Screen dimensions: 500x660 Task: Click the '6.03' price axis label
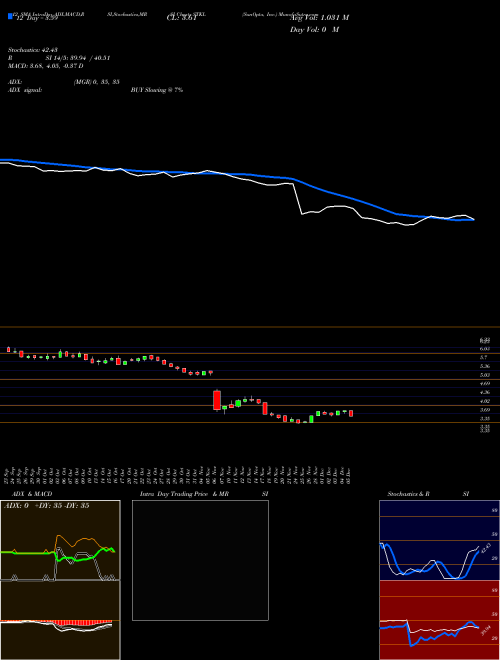click(x=485, y=349)
